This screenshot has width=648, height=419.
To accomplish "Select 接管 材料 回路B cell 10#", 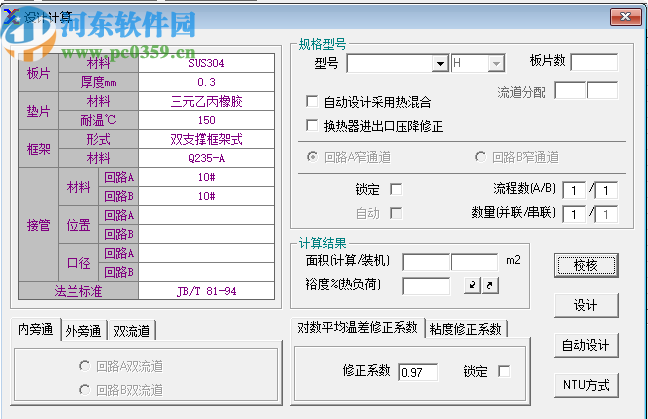I will click(206, 196).
